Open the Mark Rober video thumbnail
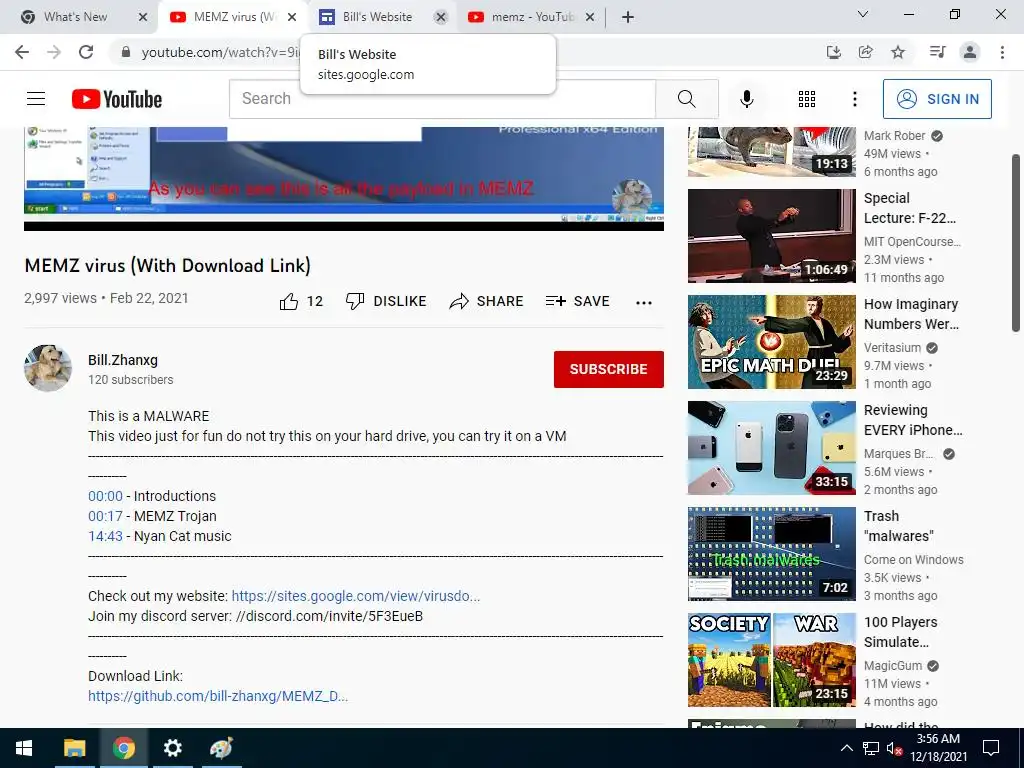 771,152
